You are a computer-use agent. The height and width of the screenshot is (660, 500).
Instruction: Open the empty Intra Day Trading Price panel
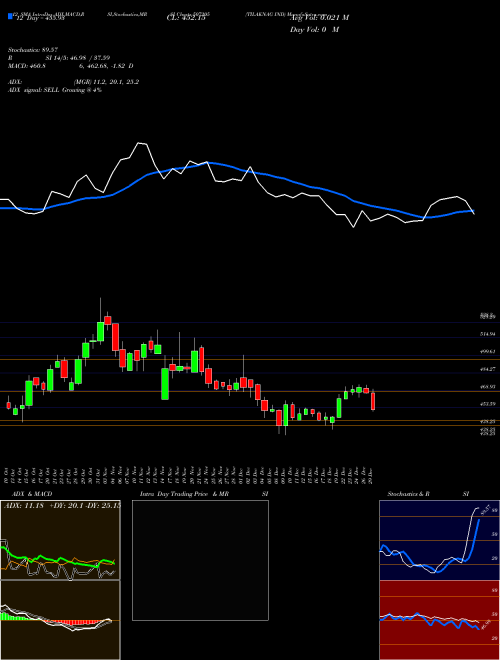pos(200,560)
